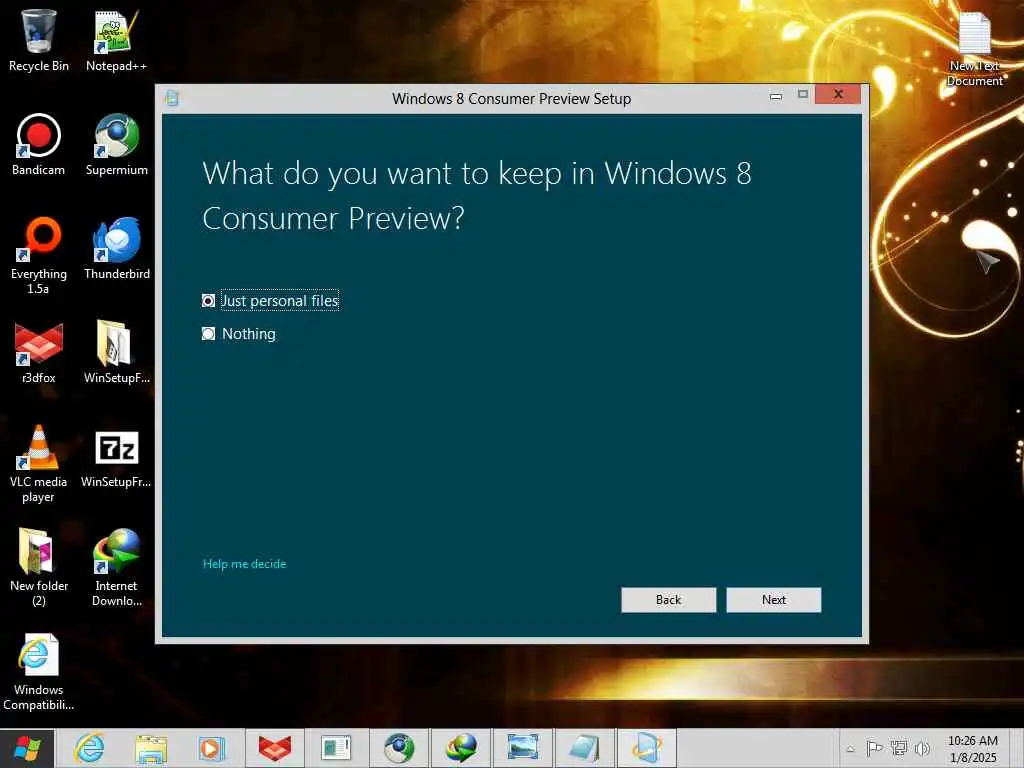Open Internet Explorer from the taskbar
1024x768 pixels.
[x=89, y=748]
